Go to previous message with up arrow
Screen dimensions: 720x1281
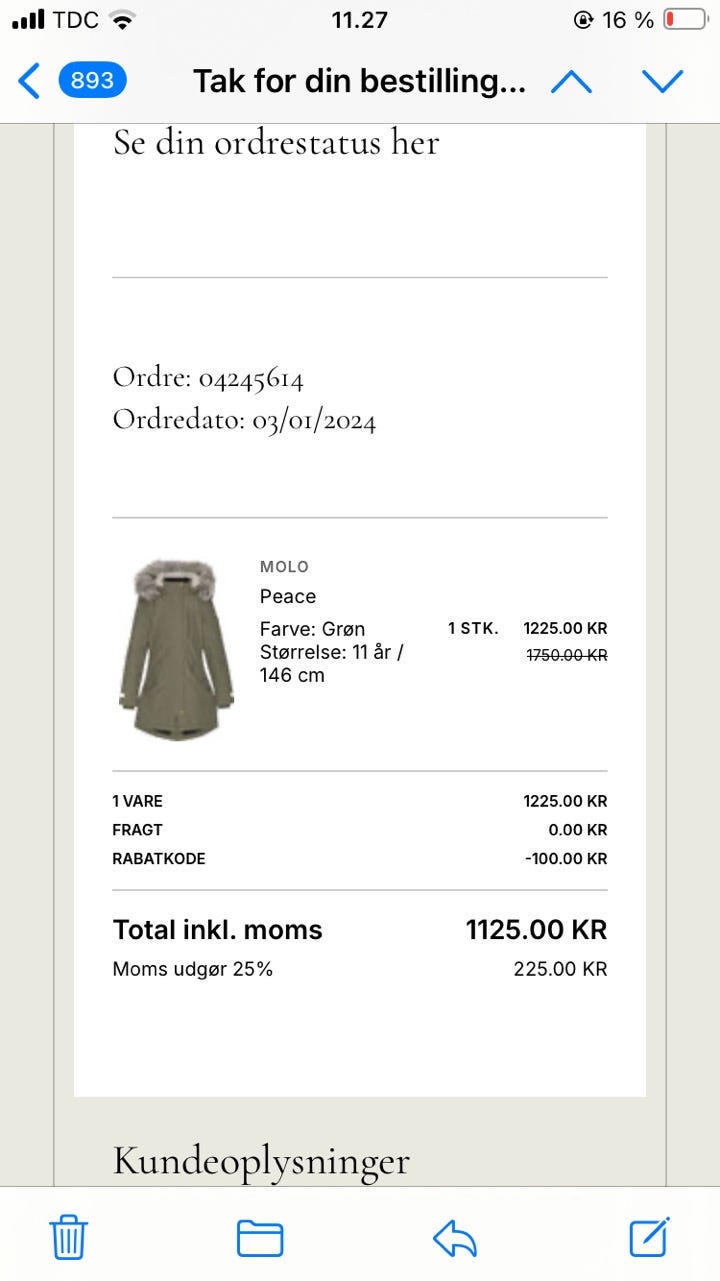coord(571,81)
